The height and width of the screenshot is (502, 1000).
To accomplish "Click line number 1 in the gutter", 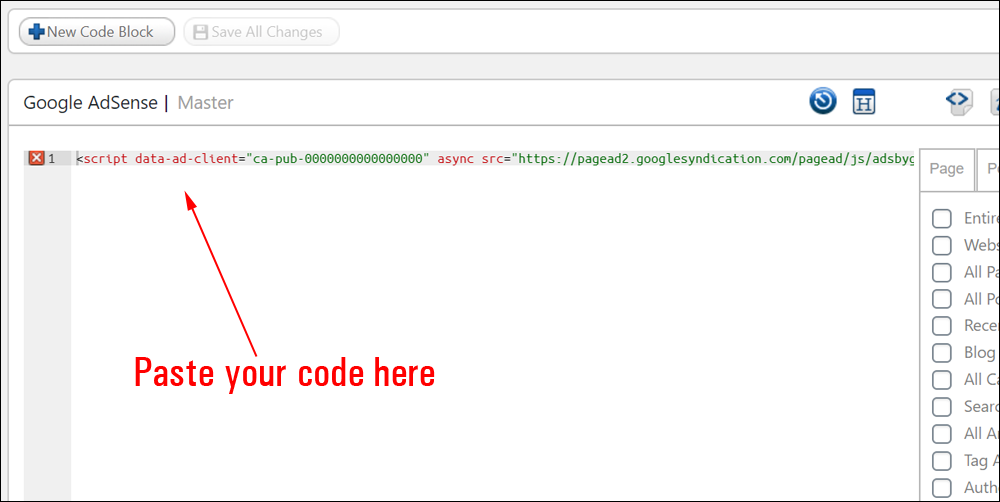I will 52,158.
